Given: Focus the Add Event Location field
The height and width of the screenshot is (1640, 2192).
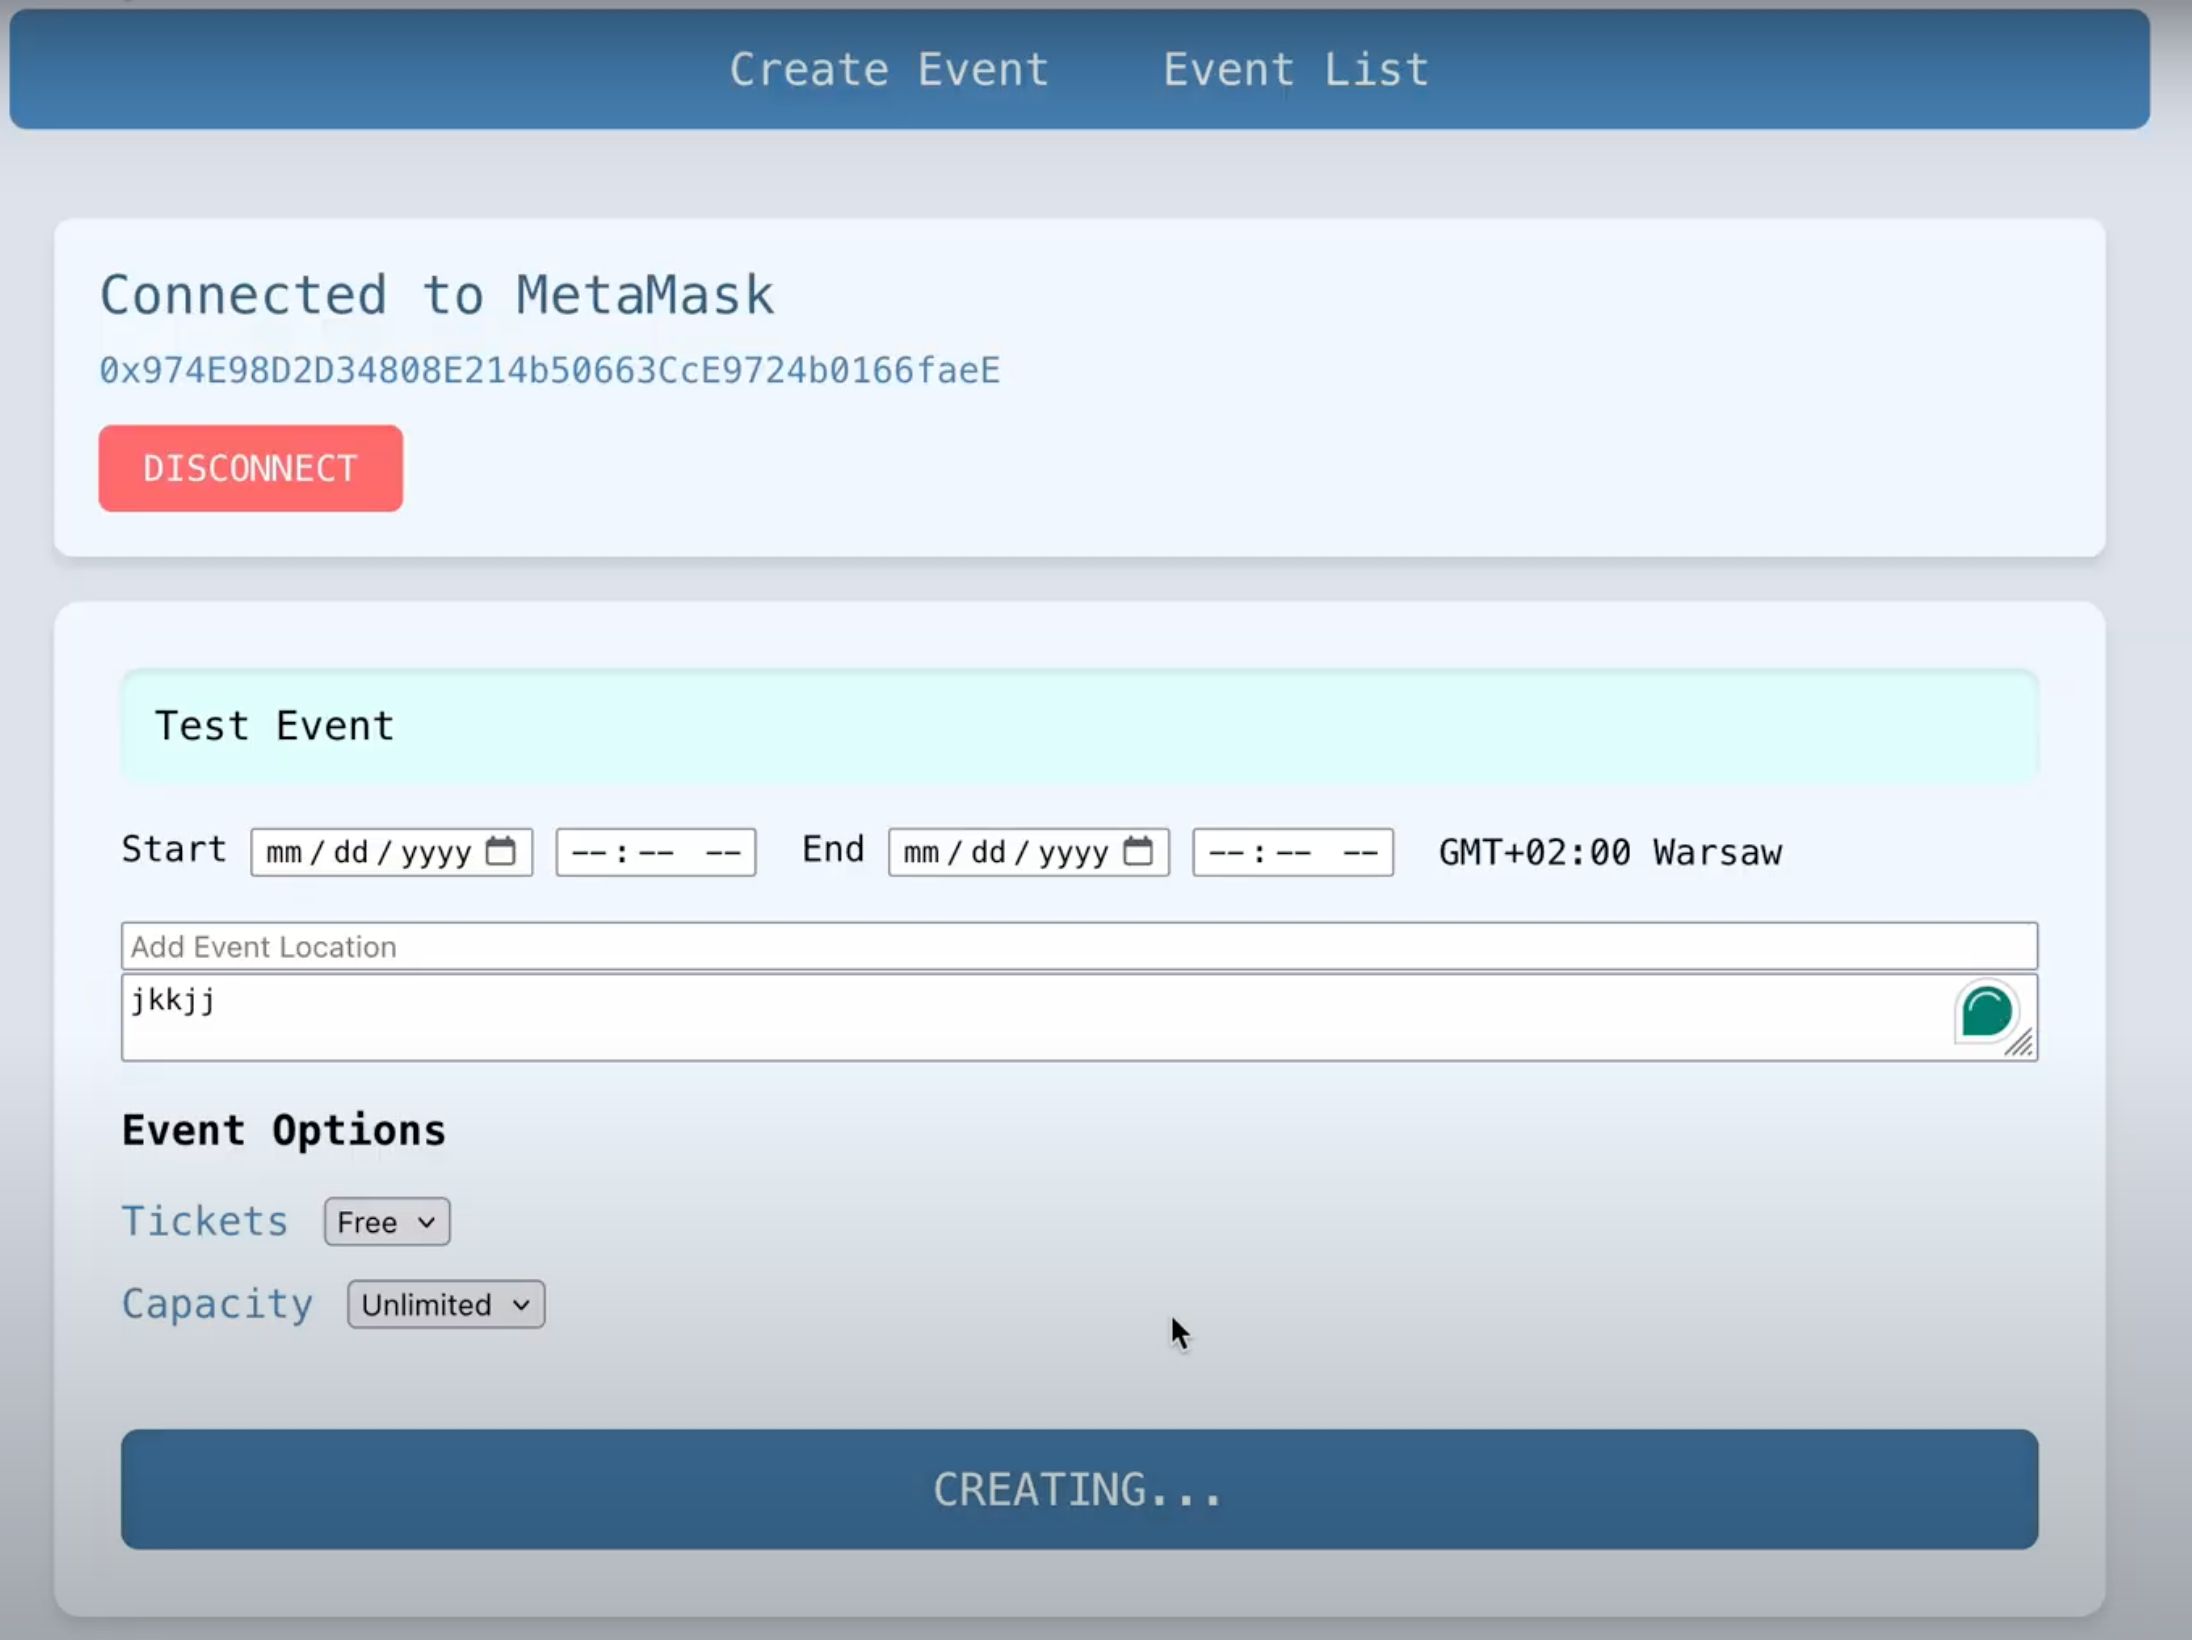Looking at the screenshot, I should tap(1079, 946).
